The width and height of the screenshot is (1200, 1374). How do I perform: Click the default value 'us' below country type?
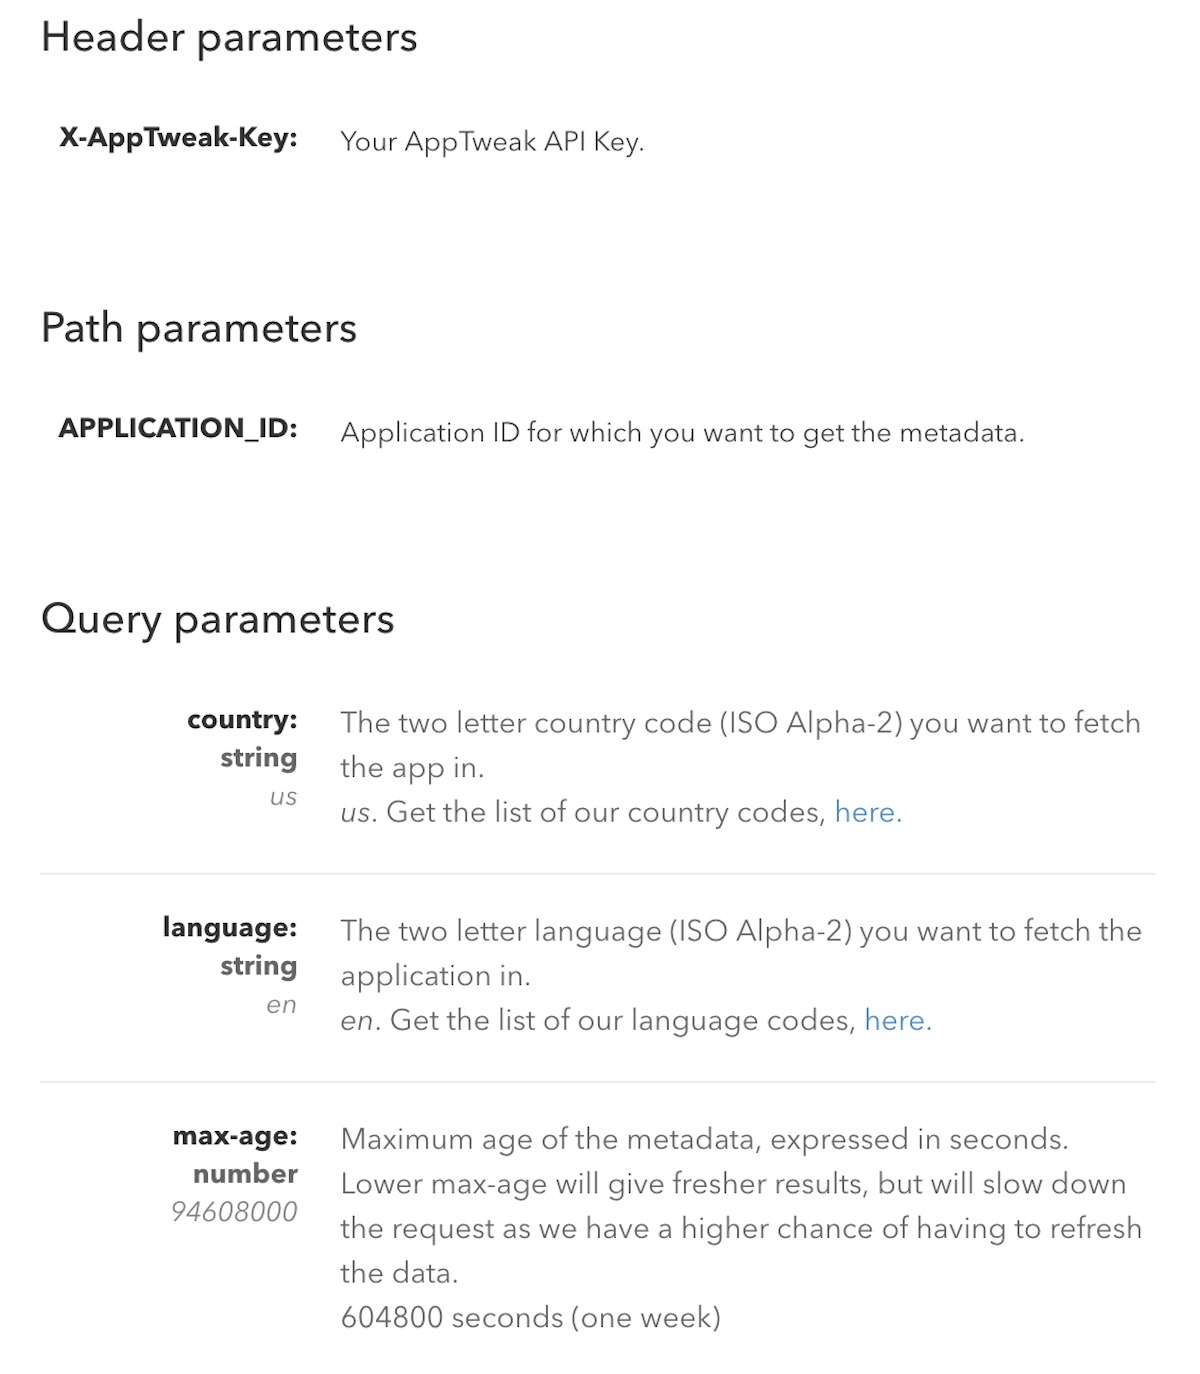click(283, 797)
